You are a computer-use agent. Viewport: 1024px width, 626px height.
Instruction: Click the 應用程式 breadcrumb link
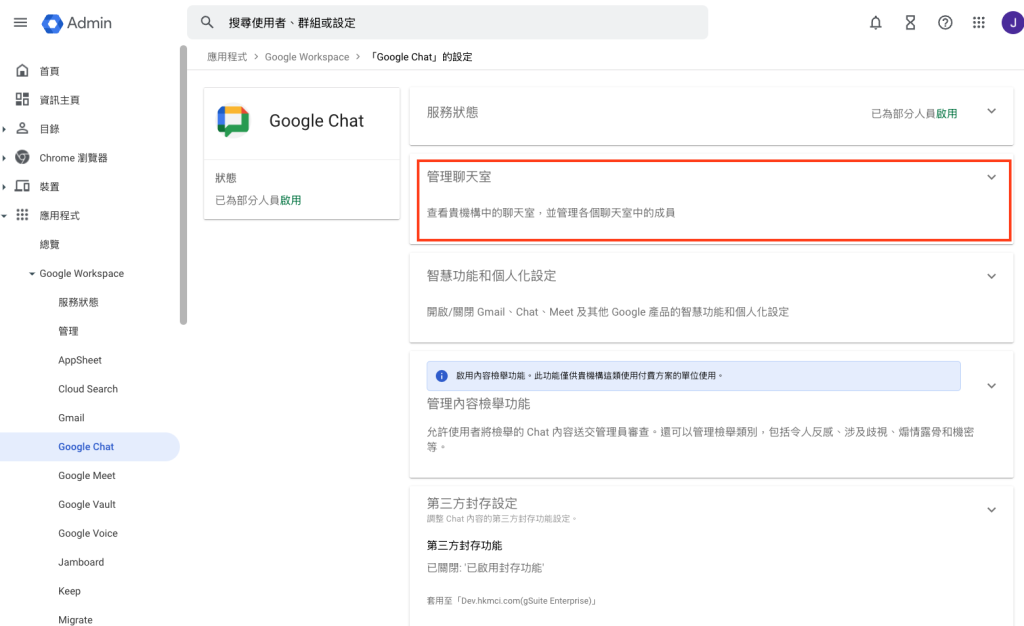coord(227,57)
